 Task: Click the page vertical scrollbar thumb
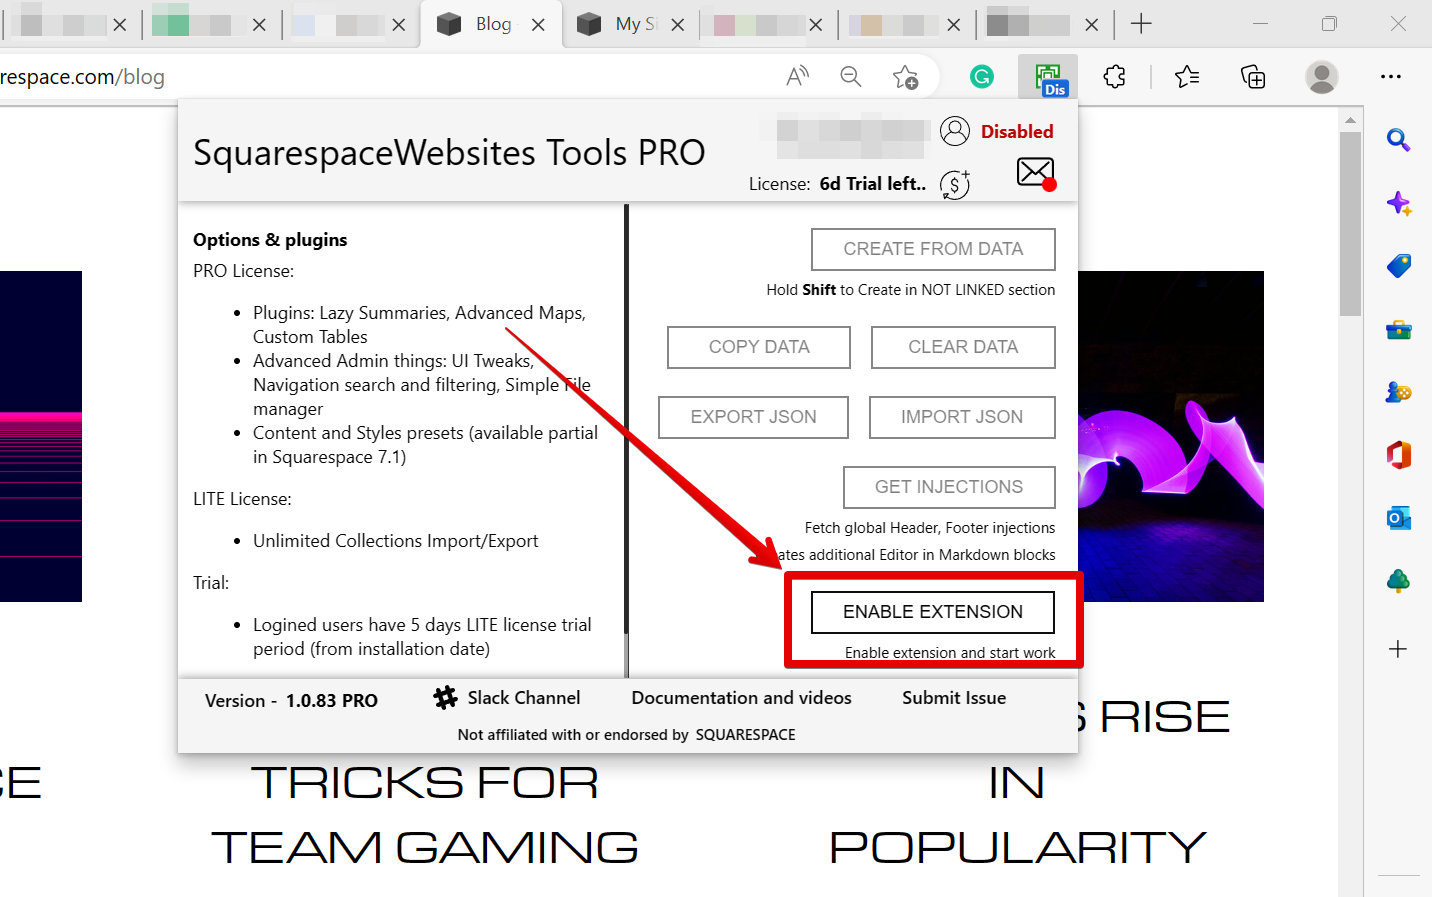pyautogui.click(x=1350, y=224)
